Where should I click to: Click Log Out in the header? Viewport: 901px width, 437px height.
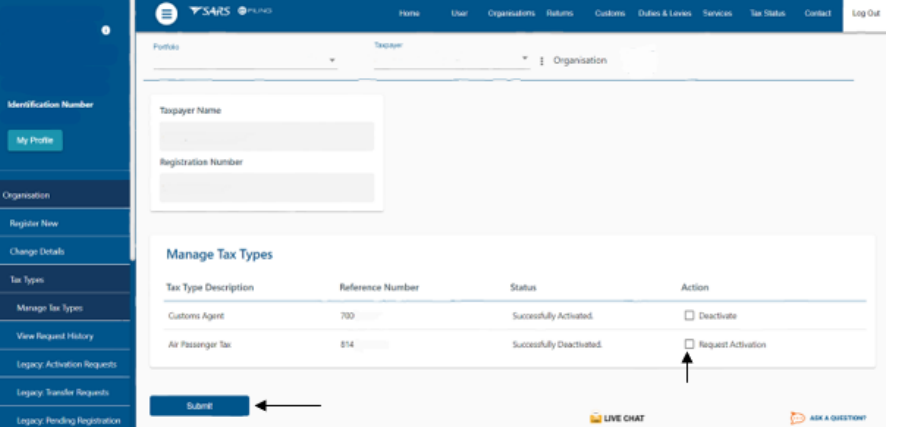pyautogui.click(x=866, y=13)
